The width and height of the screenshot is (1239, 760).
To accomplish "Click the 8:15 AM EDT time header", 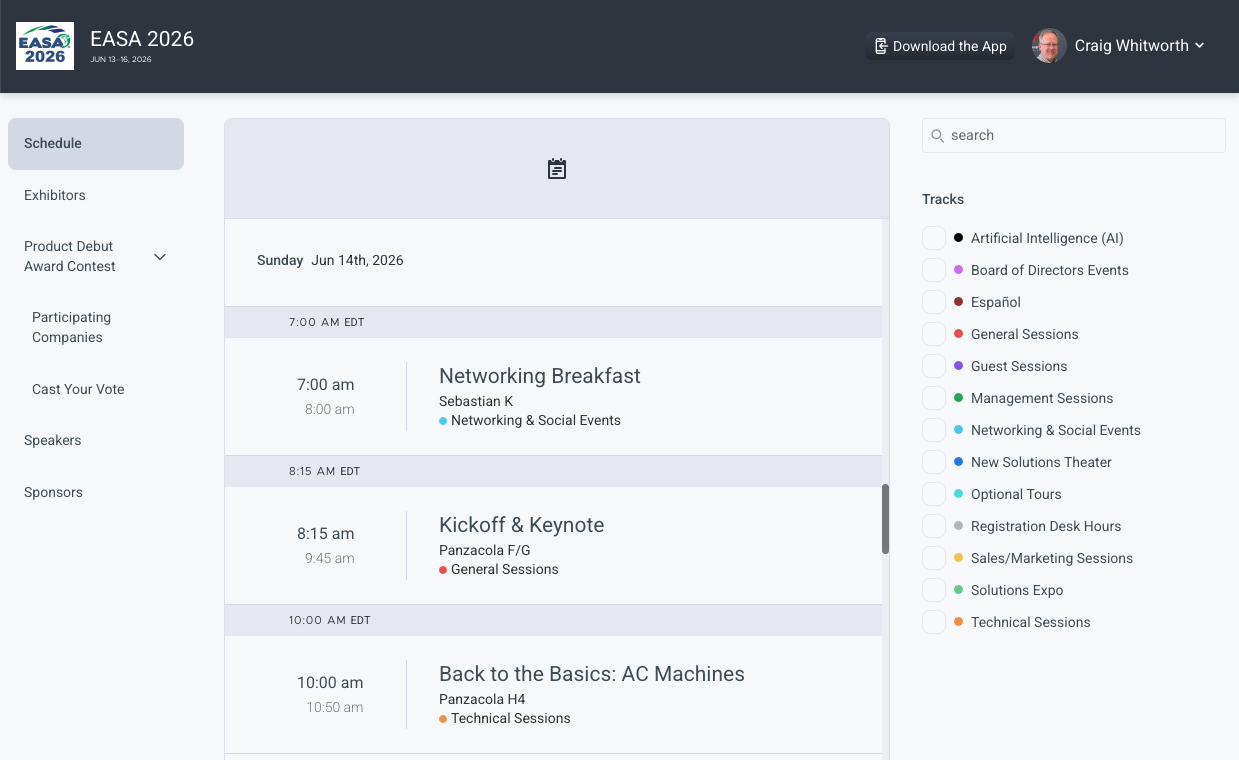I will (324, 471).
